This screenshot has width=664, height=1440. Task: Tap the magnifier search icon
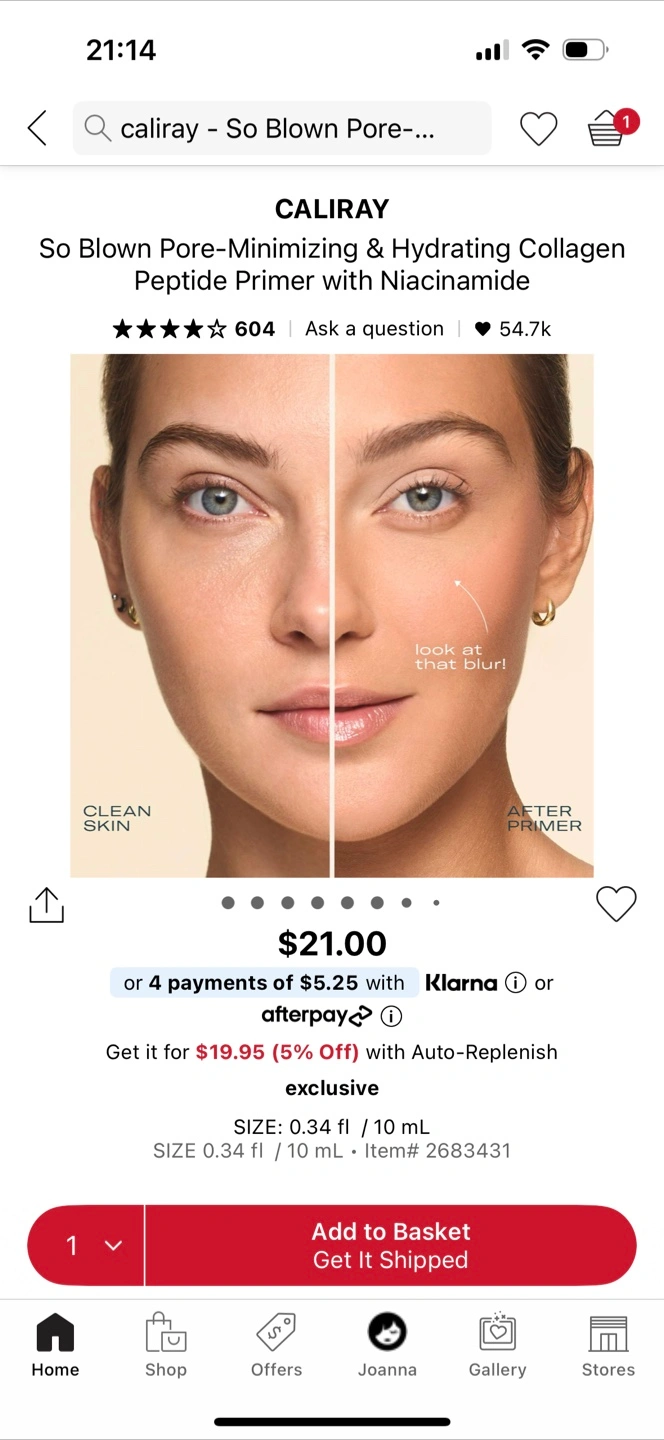pyautogui.click(x=97, y=128)
